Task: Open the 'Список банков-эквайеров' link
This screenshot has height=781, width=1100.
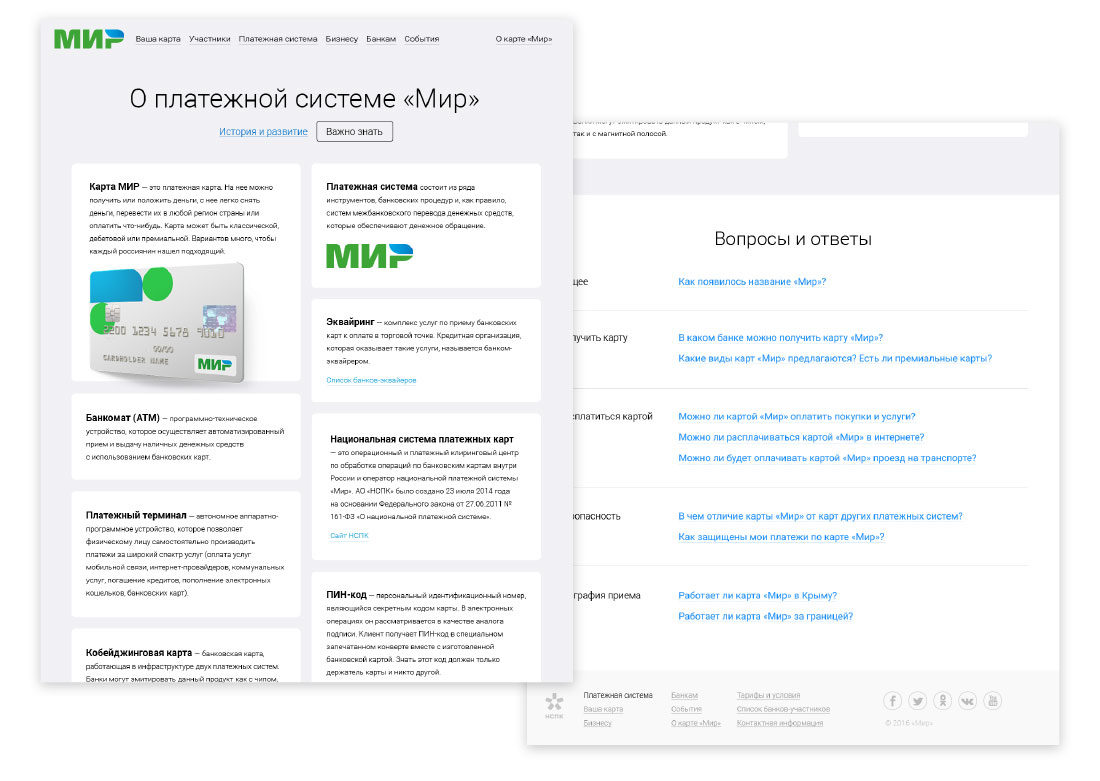Action: [371, 381]
